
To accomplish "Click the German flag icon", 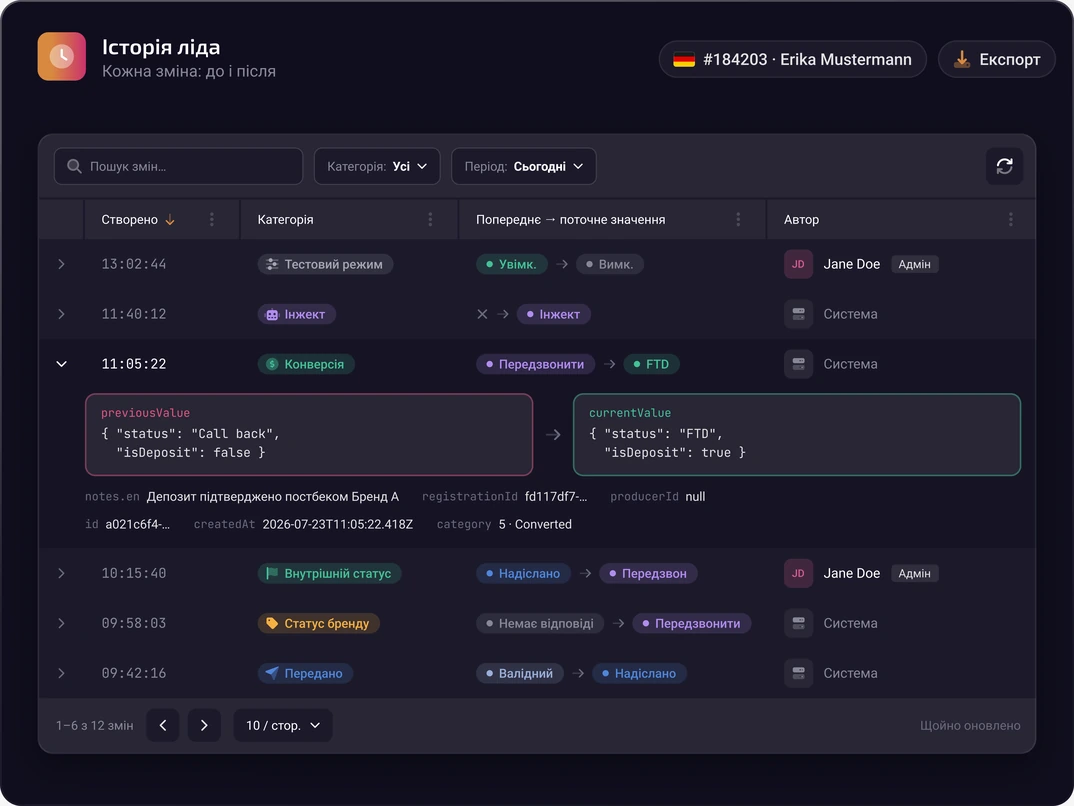I will [x=684, y=60].
